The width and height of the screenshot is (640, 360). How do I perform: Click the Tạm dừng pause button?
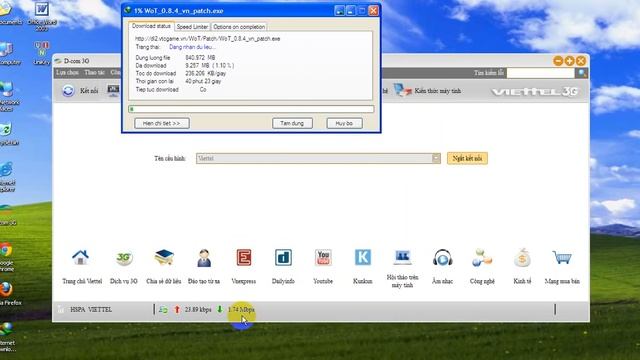click(292, 123)
